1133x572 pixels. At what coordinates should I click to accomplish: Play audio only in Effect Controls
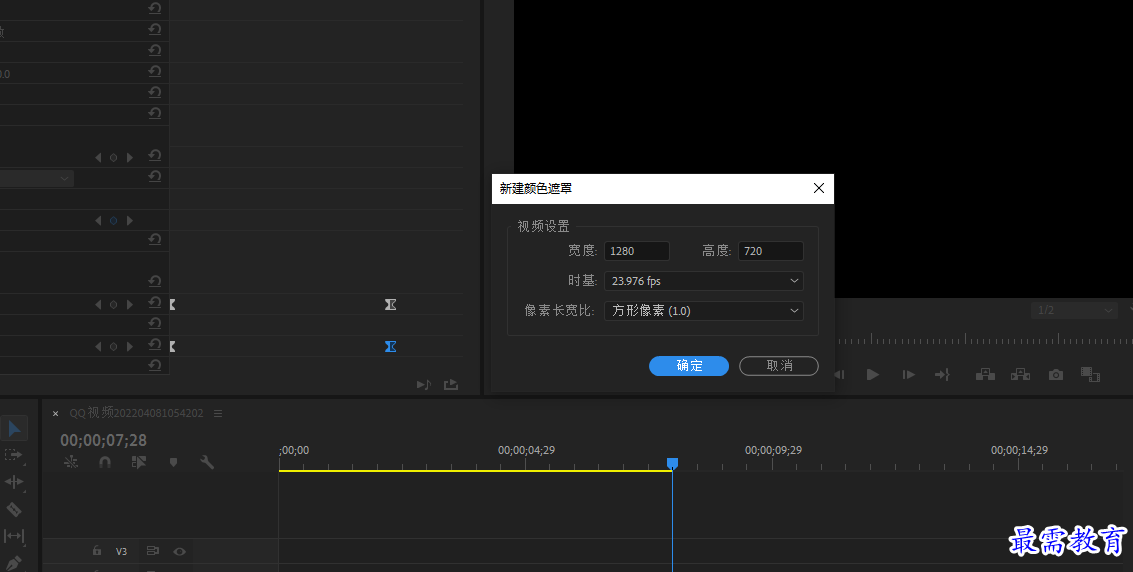coord(424,384)
